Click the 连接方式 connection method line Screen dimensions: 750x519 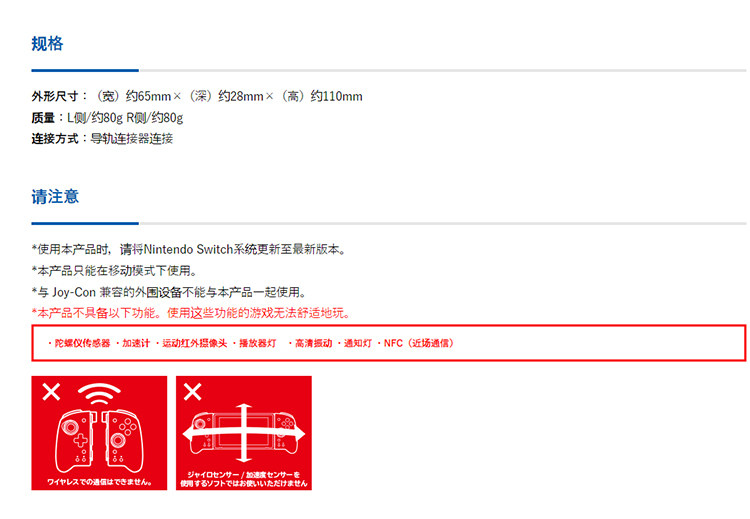coord(102,139)
